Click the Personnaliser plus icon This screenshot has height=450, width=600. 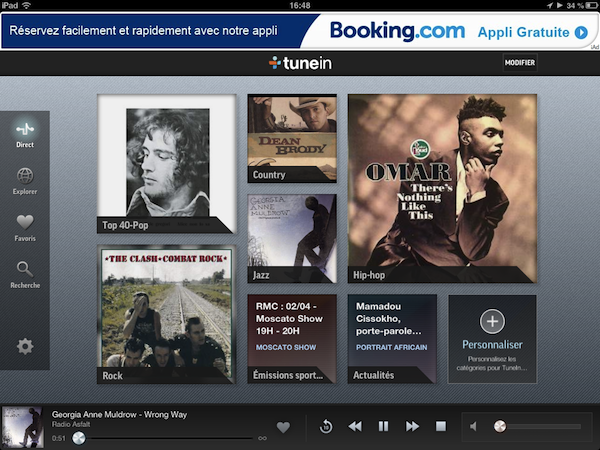492,321
